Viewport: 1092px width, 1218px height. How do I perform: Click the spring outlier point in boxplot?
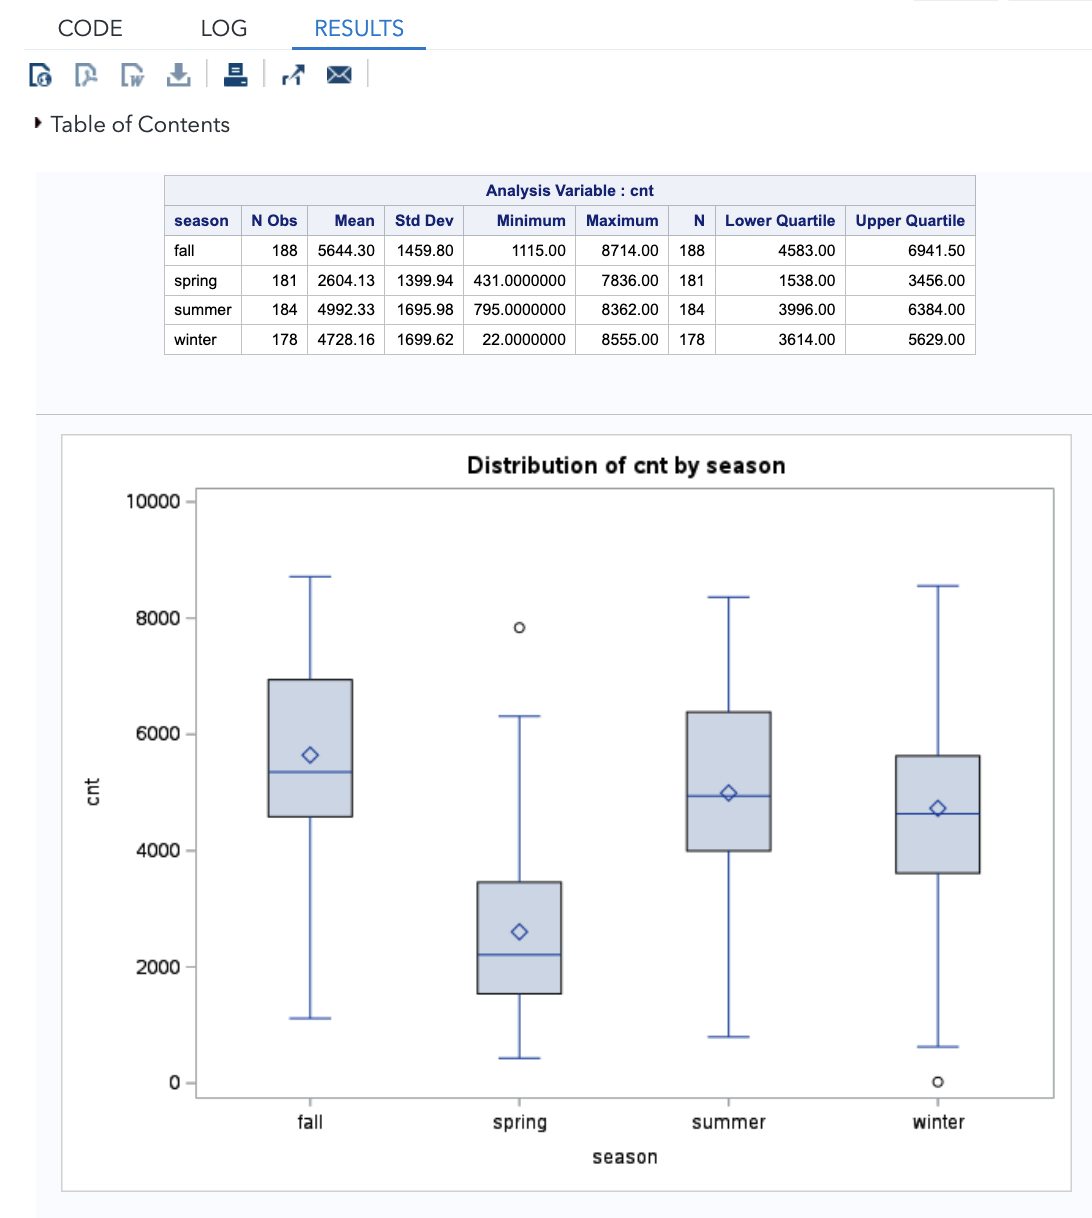tap(519, 628)
